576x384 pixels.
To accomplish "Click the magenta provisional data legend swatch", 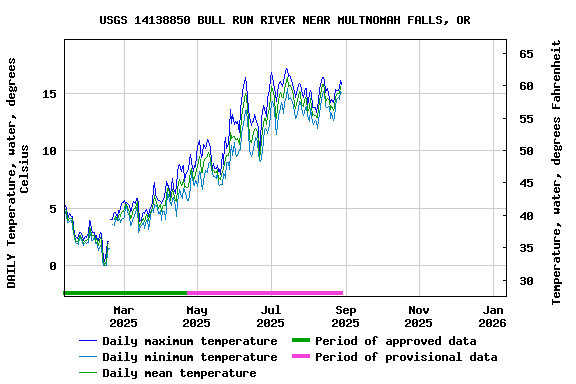I will tap(301, 356).
